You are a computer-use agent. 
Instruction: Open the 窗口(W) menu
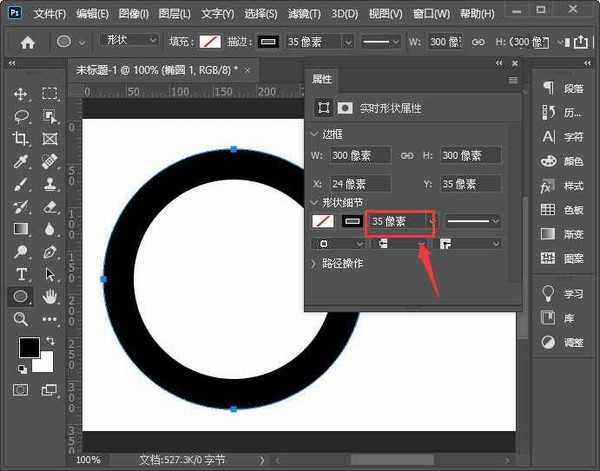[431, 14]
